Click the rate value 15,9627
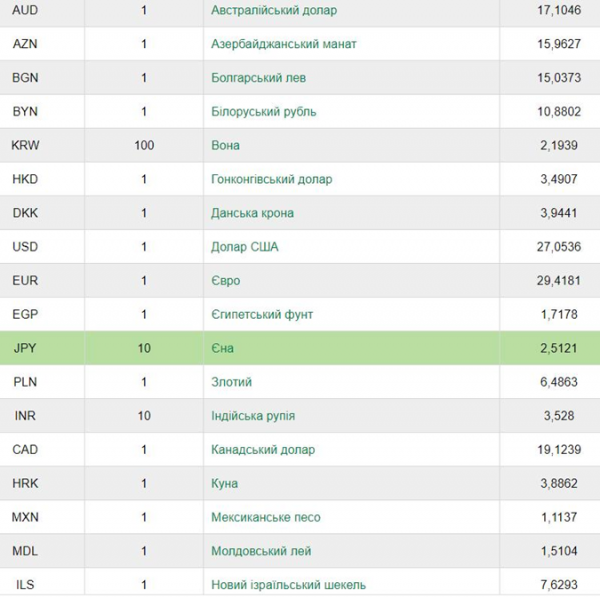 tap(559, 44)
